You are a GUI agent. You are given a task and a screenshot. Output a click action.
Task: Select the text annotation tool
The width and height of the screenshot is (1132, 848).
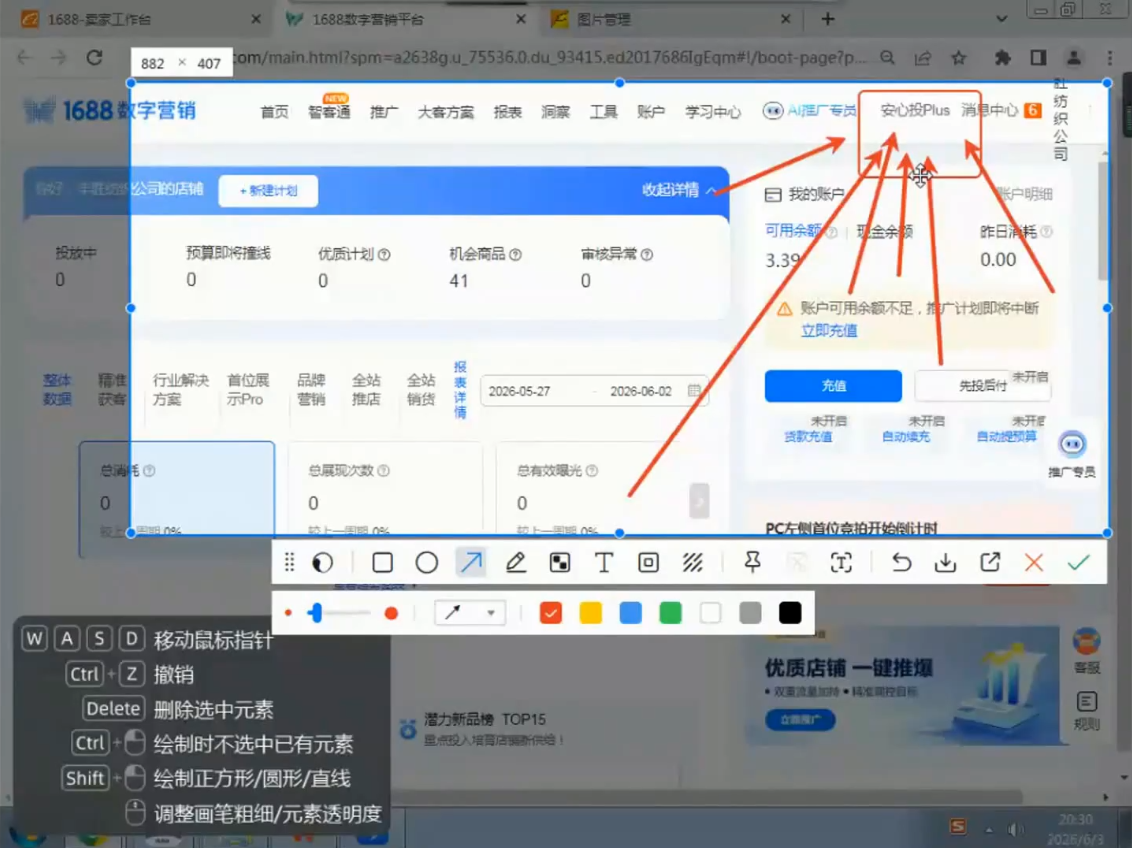click(x=604, y=562)
